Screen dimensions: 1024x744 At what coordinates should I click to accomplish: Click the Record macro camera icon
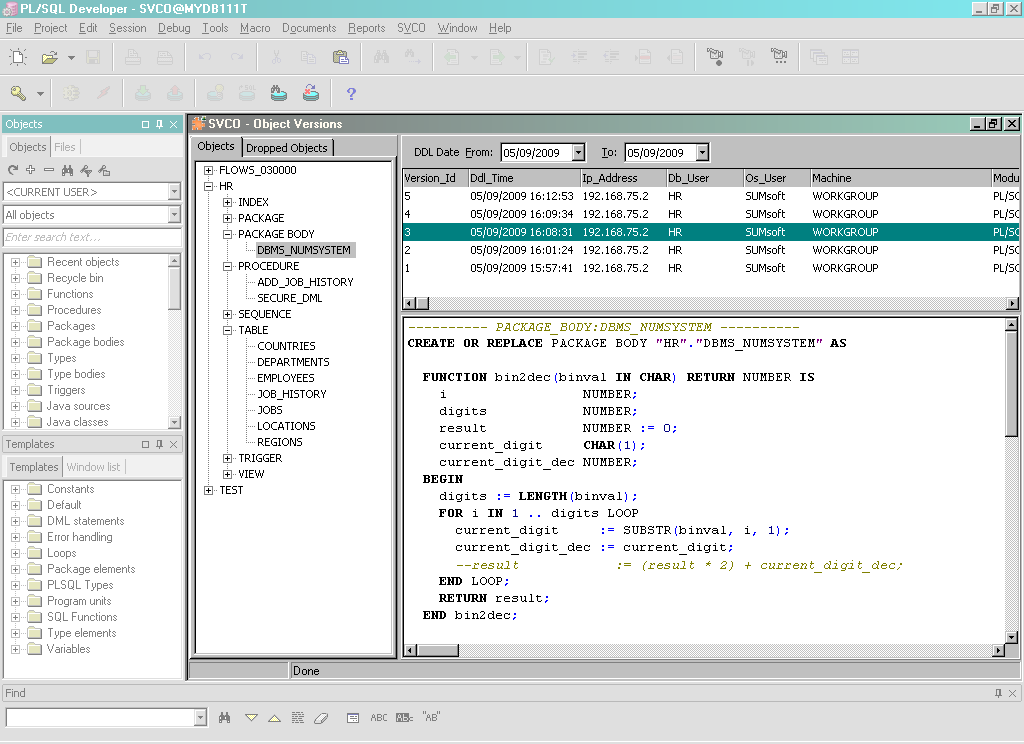714,57
